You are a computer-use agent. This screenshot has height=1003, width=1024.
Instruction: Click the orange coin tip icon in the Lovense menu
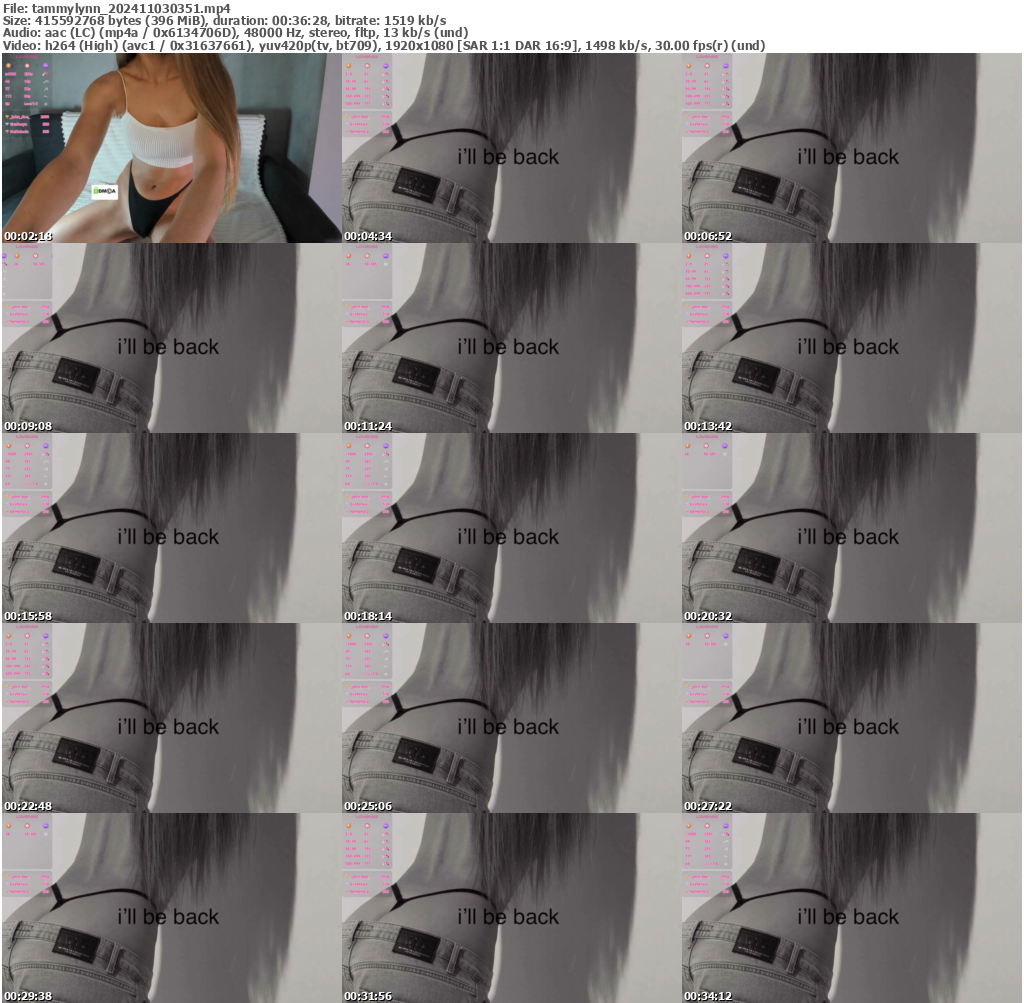pos(9,66)
